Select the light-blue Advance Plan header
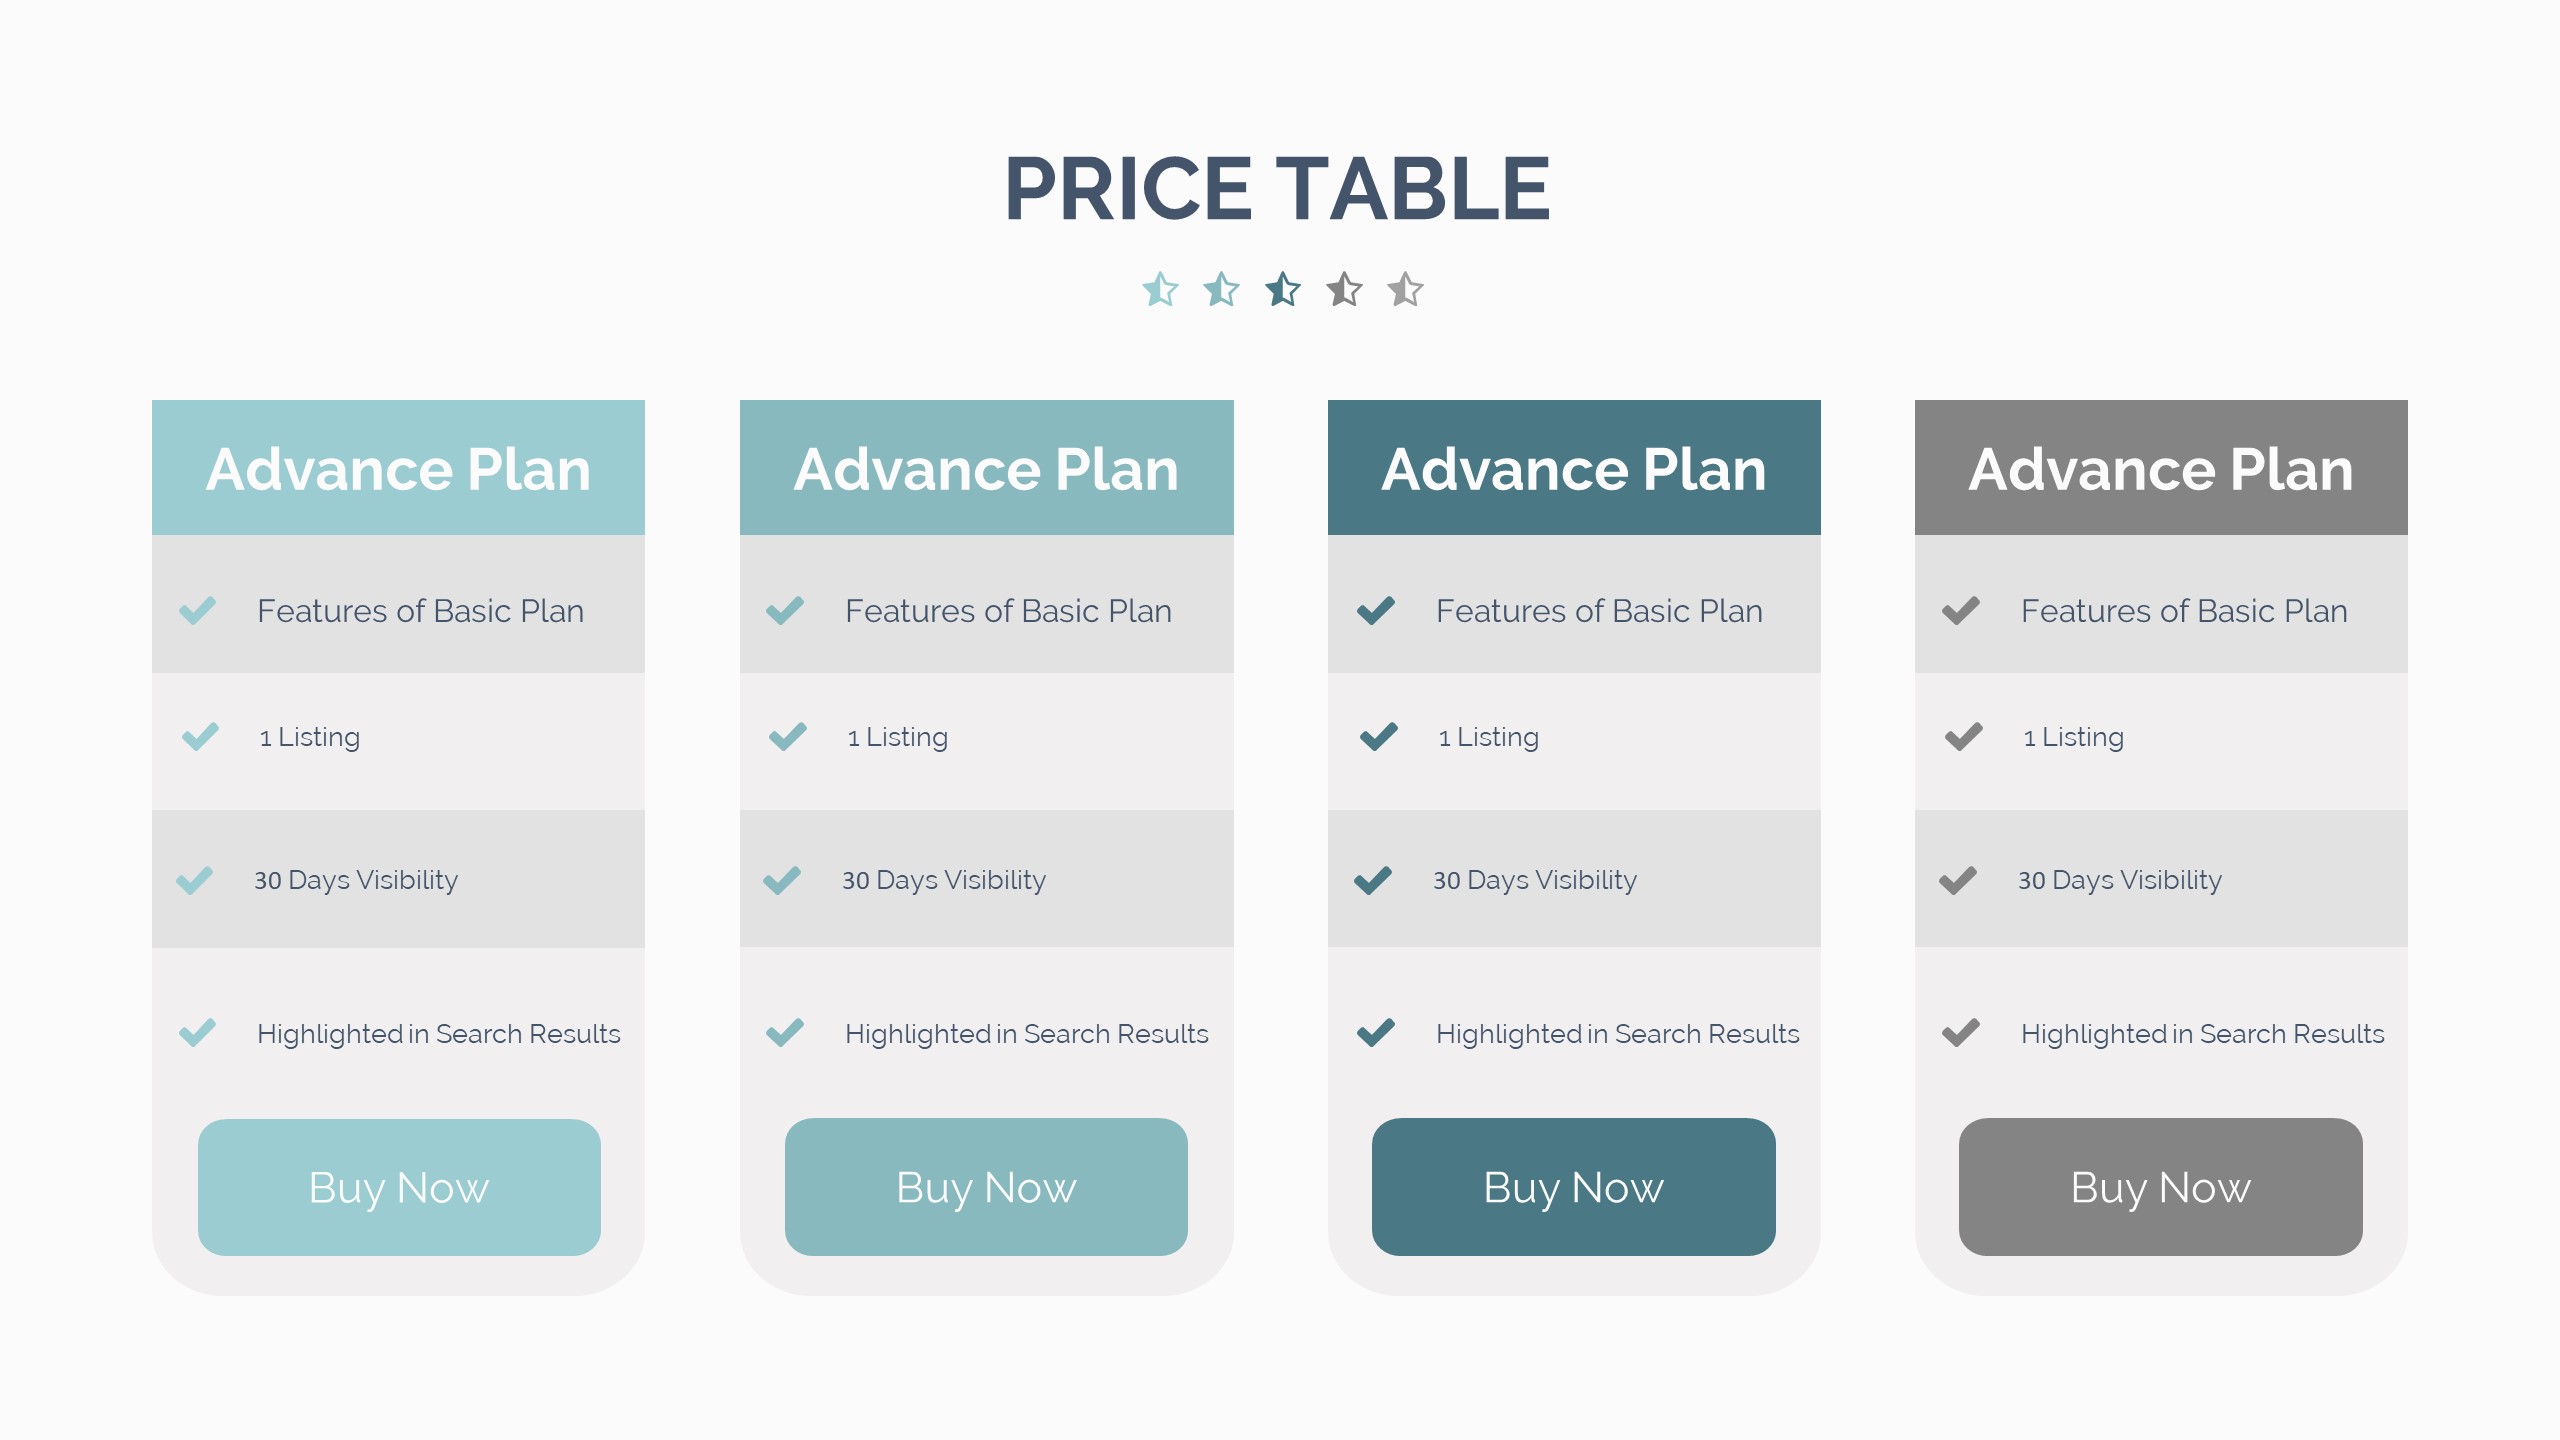 [x=398, y=468]
